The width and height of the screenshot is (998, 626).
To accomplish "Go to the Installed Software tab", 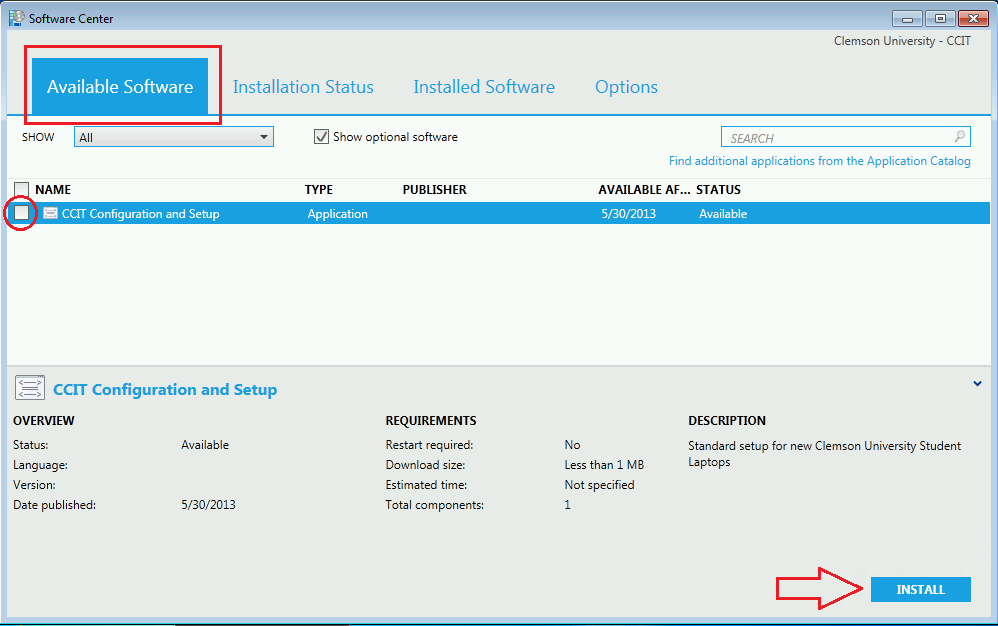I will [484, 87].
